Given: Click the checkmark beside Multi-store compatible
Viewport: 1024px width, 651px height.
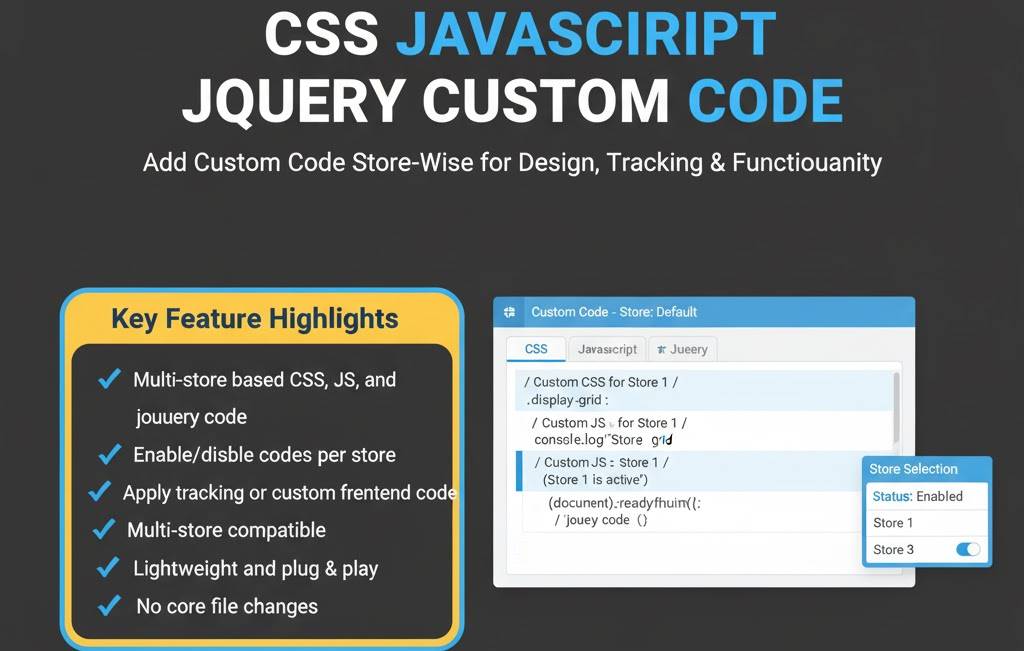Looking at the screenshot, I should tap(104, 529).
